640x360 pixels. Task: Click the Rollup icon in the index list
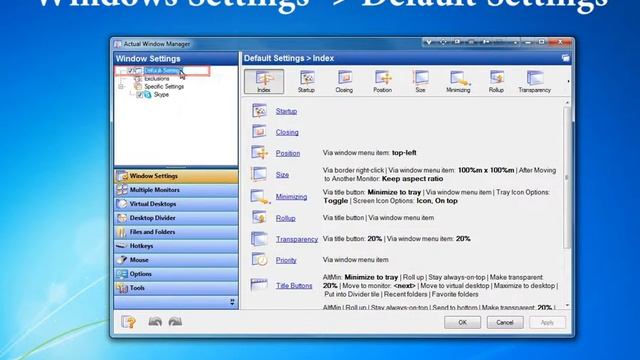[x=259, y=217]
